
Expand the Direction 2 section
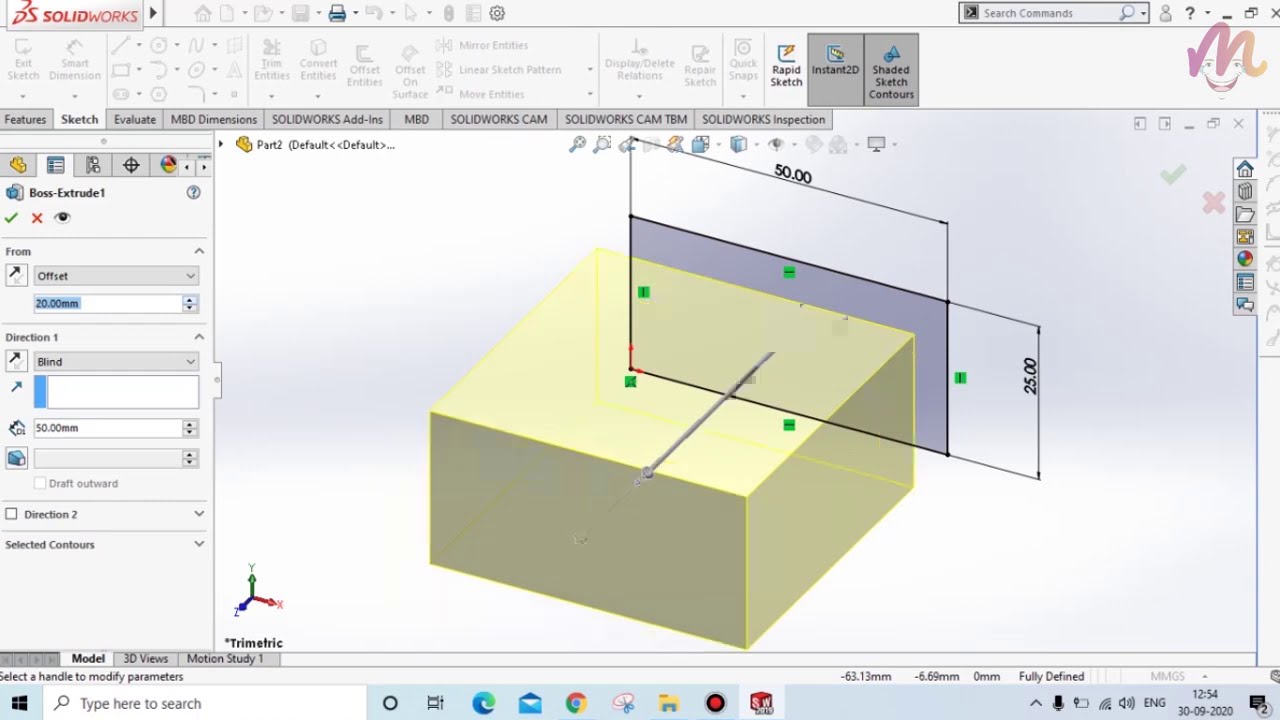[199, 514]
